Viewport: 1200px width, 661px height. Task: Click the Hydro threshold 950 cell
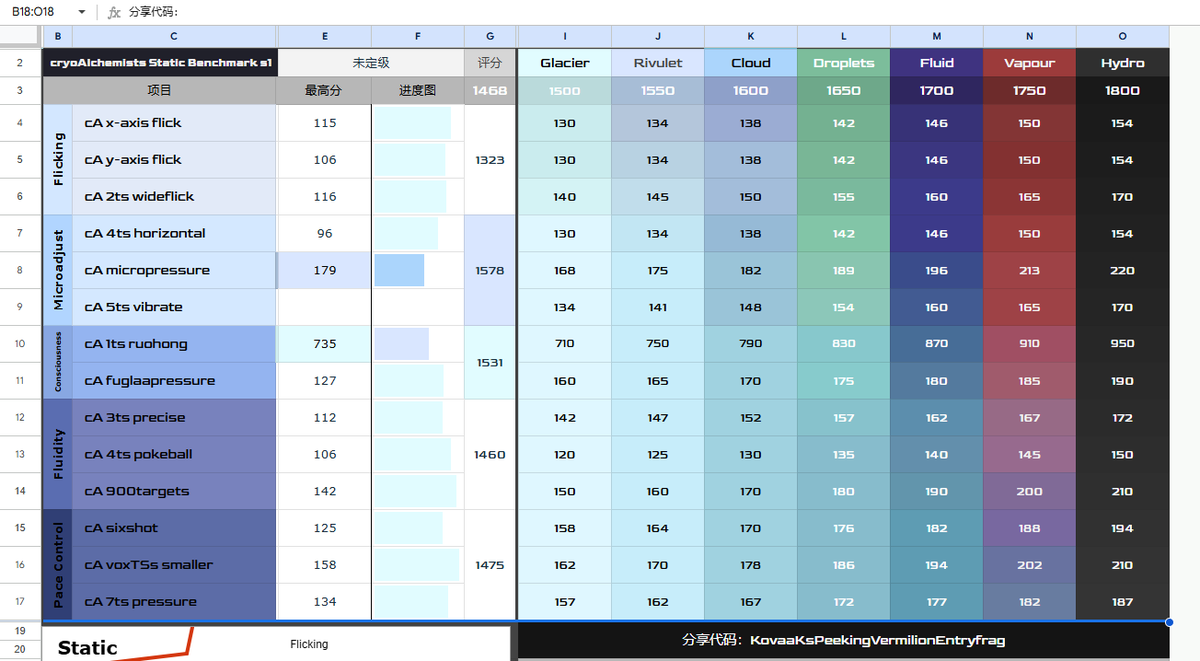pyautogui.click(x=1122, y=344)
